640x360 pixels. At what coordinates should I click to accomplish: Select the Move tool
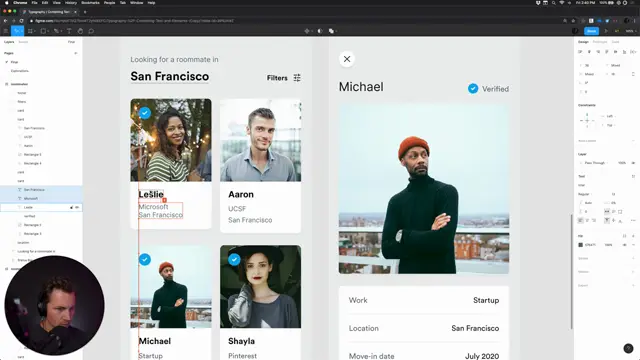(x=18, y=31)
